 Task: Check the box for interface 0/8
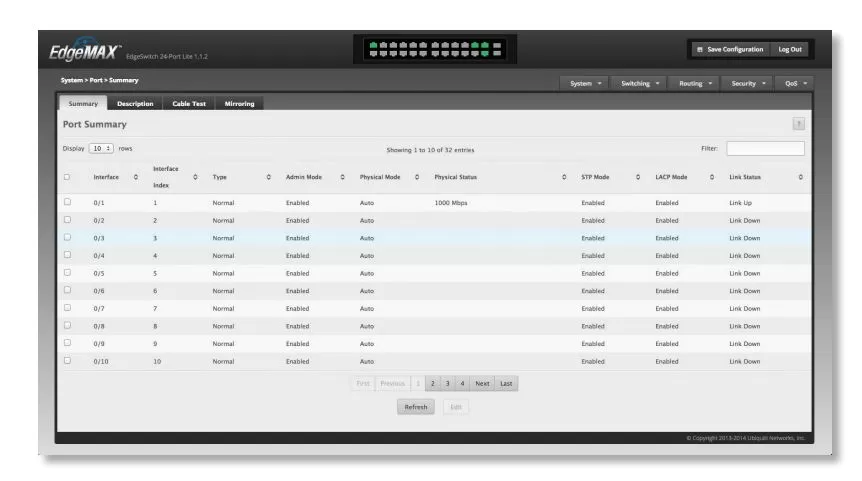click(68, 325)
